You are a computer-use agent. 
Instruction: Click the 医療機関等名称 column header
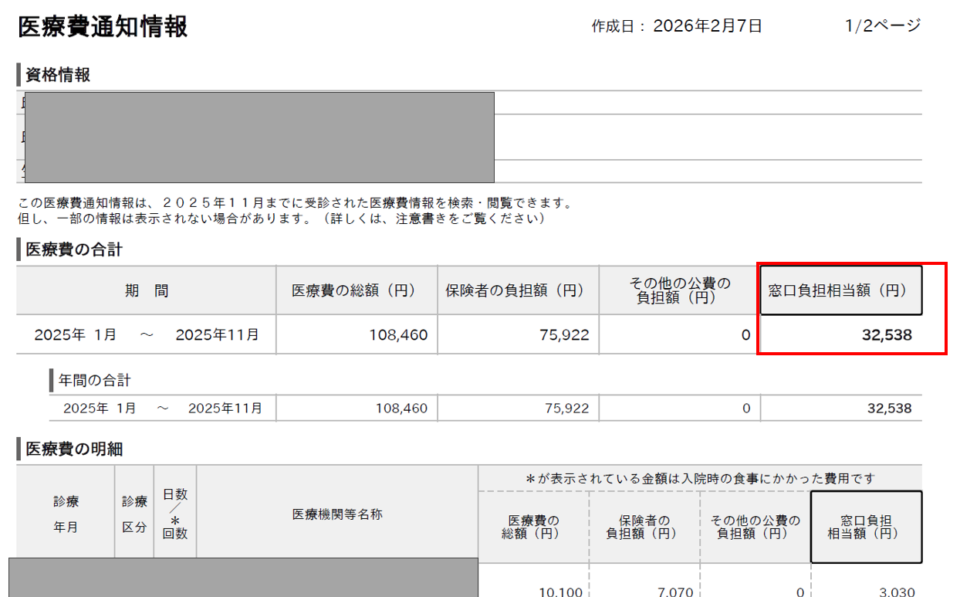[x=337, y=514]
